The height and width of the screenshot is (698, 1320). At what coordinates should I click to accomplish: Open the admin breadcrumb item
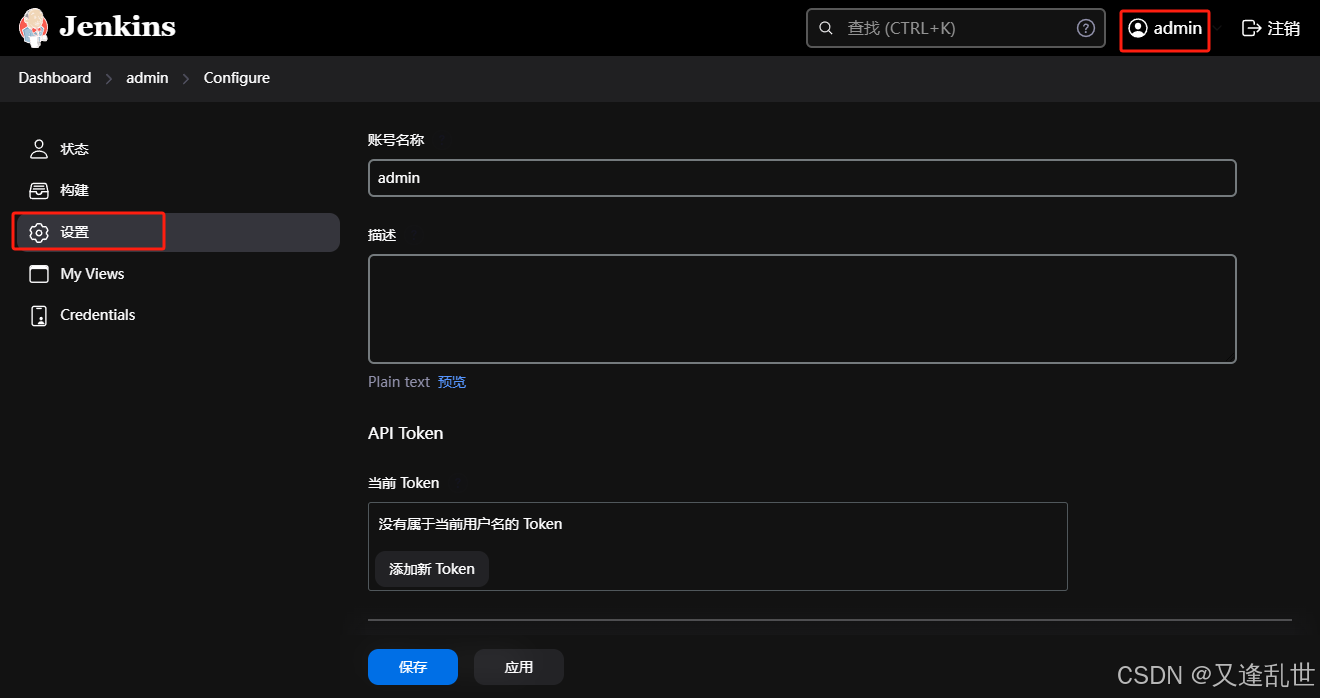[x=147, y=78]
